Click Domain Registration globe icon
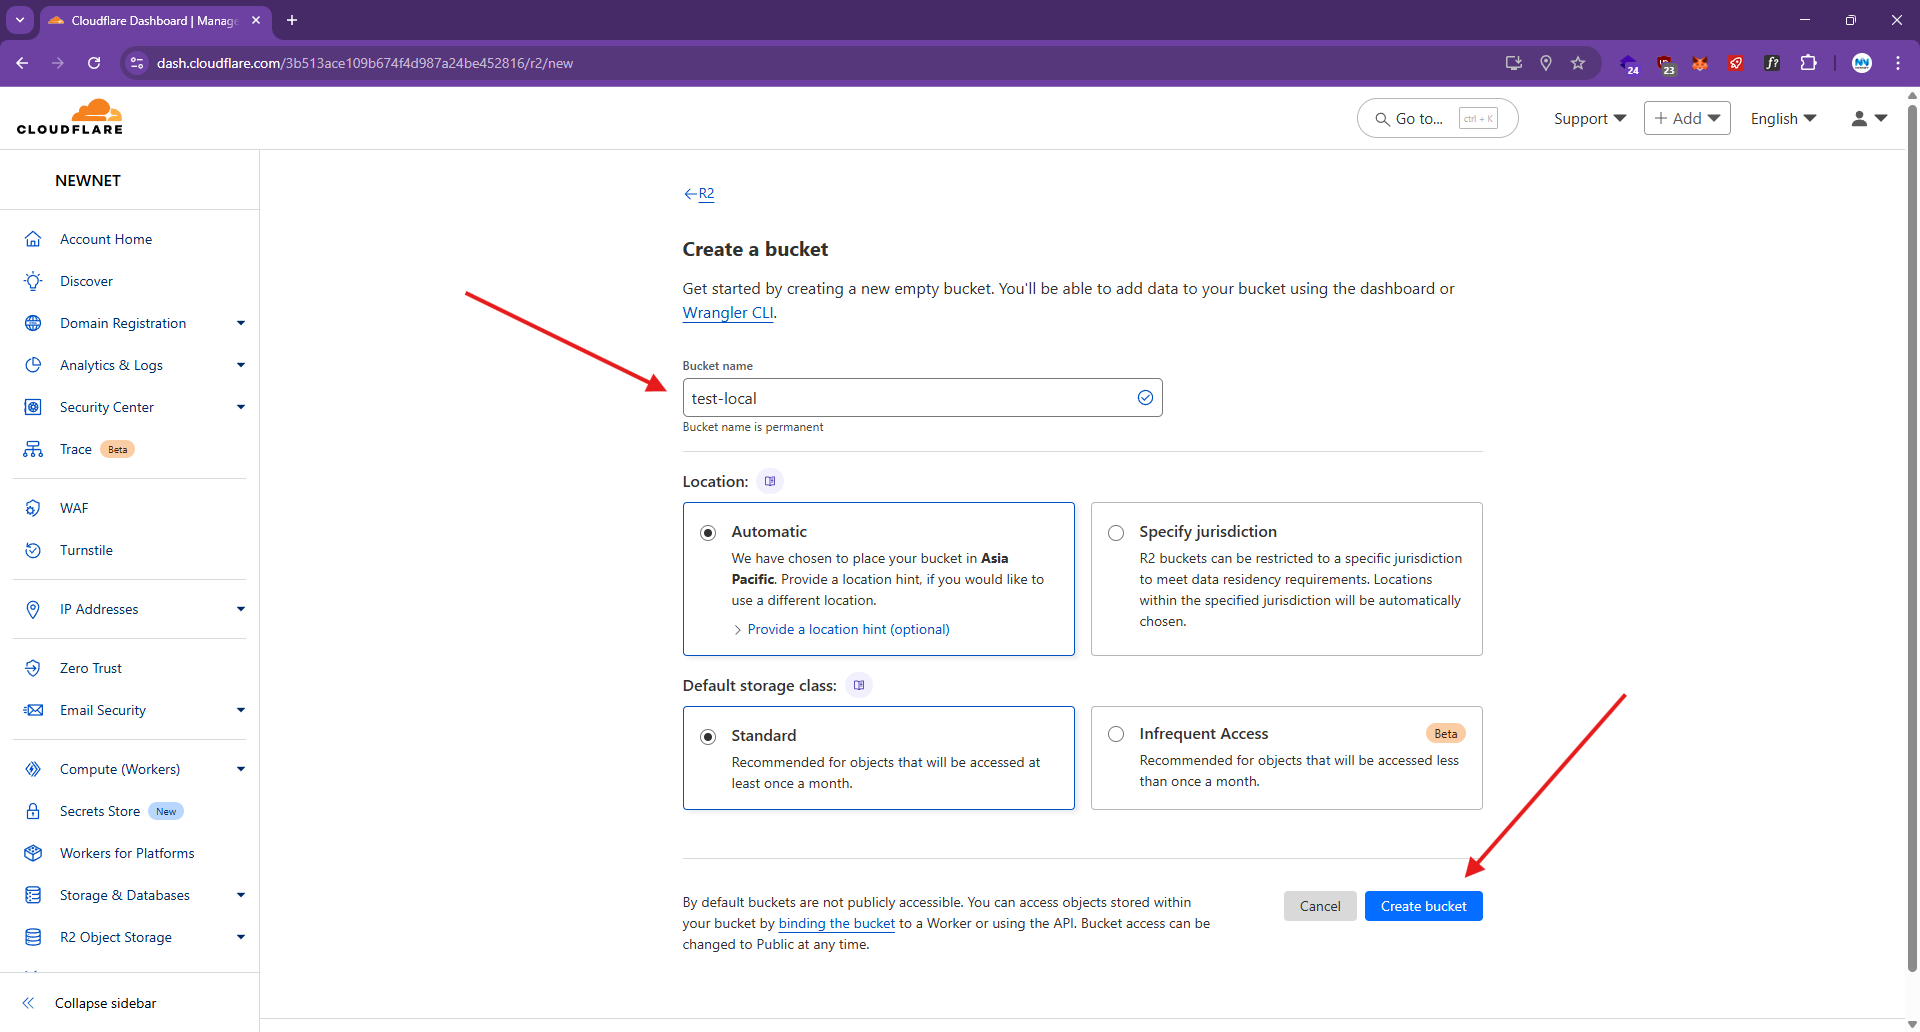The width and height of the screenshot is (1920, 1032). (x=33, y=323)
